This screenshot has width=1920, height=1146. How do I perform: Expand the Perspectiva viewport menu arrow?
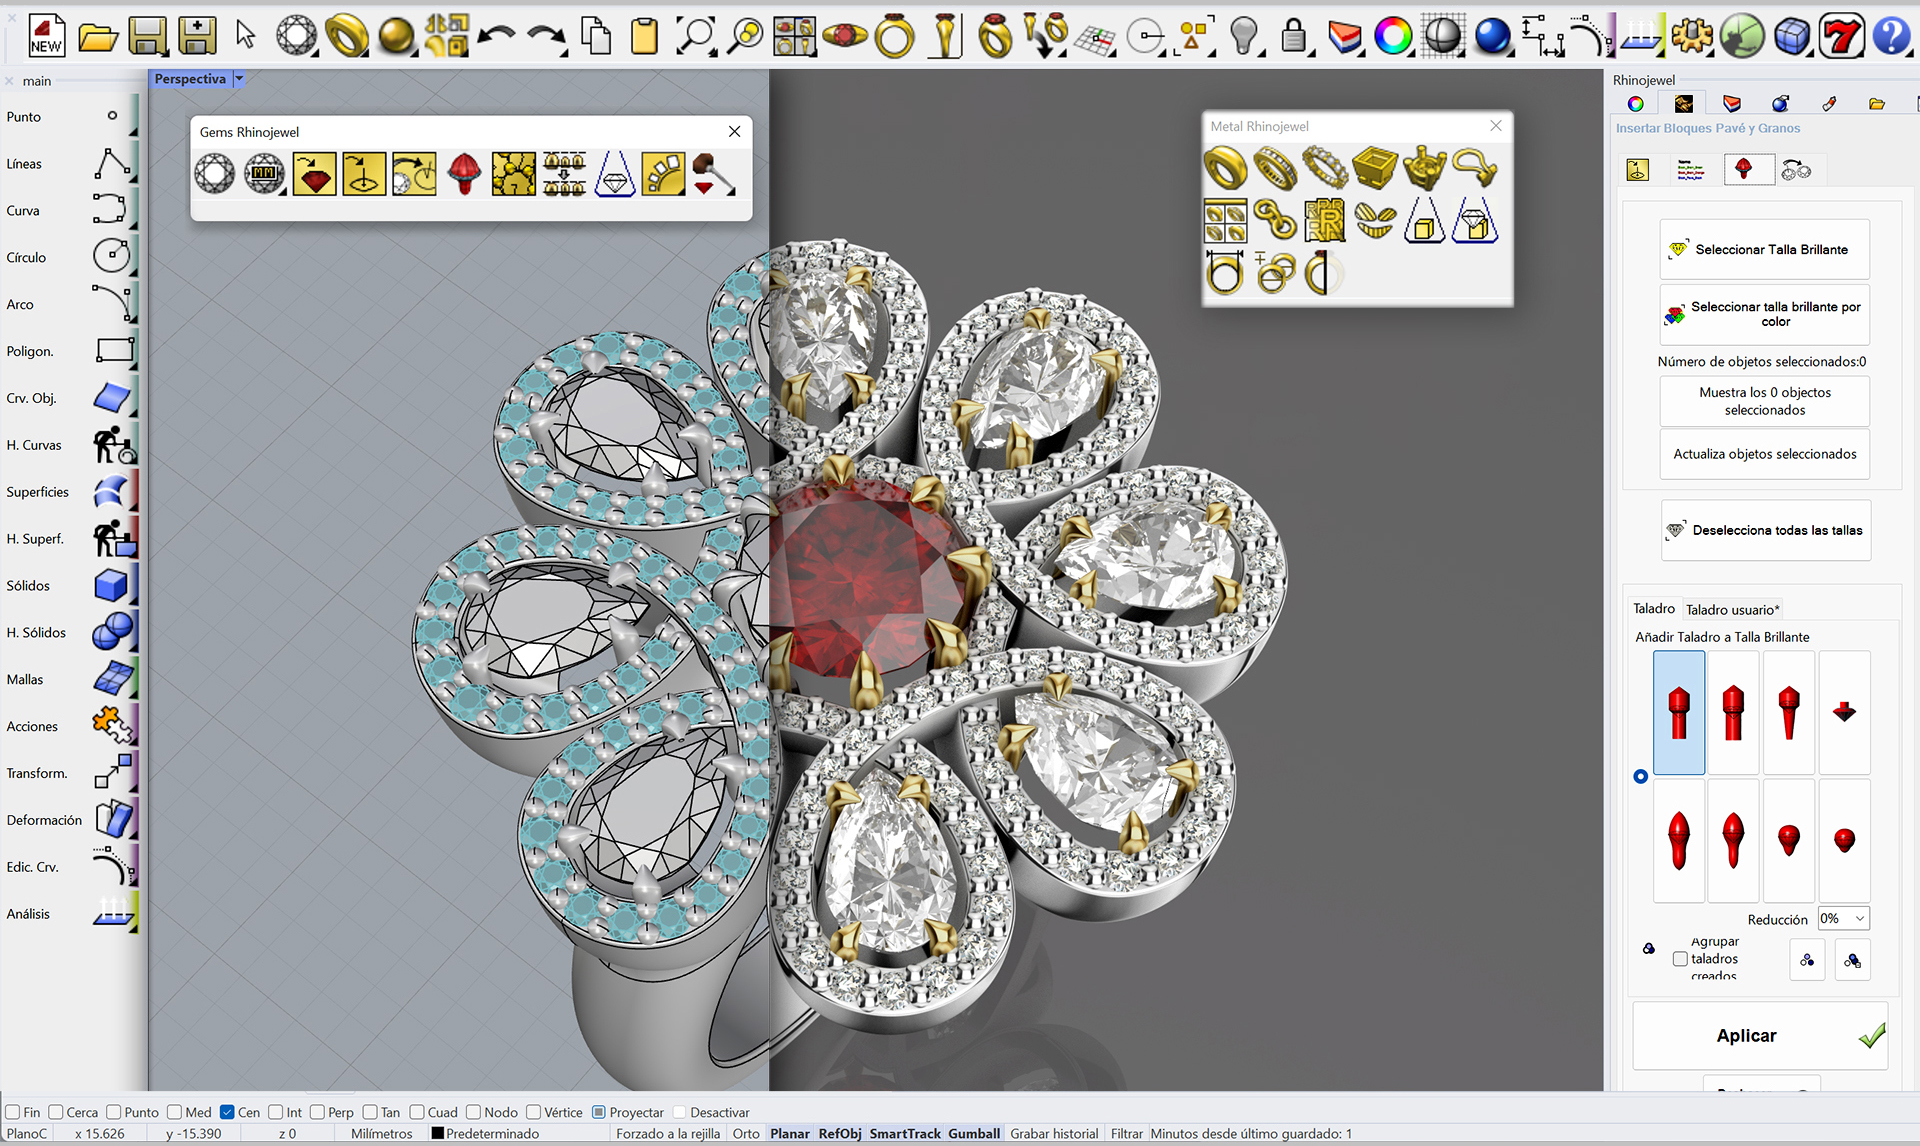click(239, 78)
